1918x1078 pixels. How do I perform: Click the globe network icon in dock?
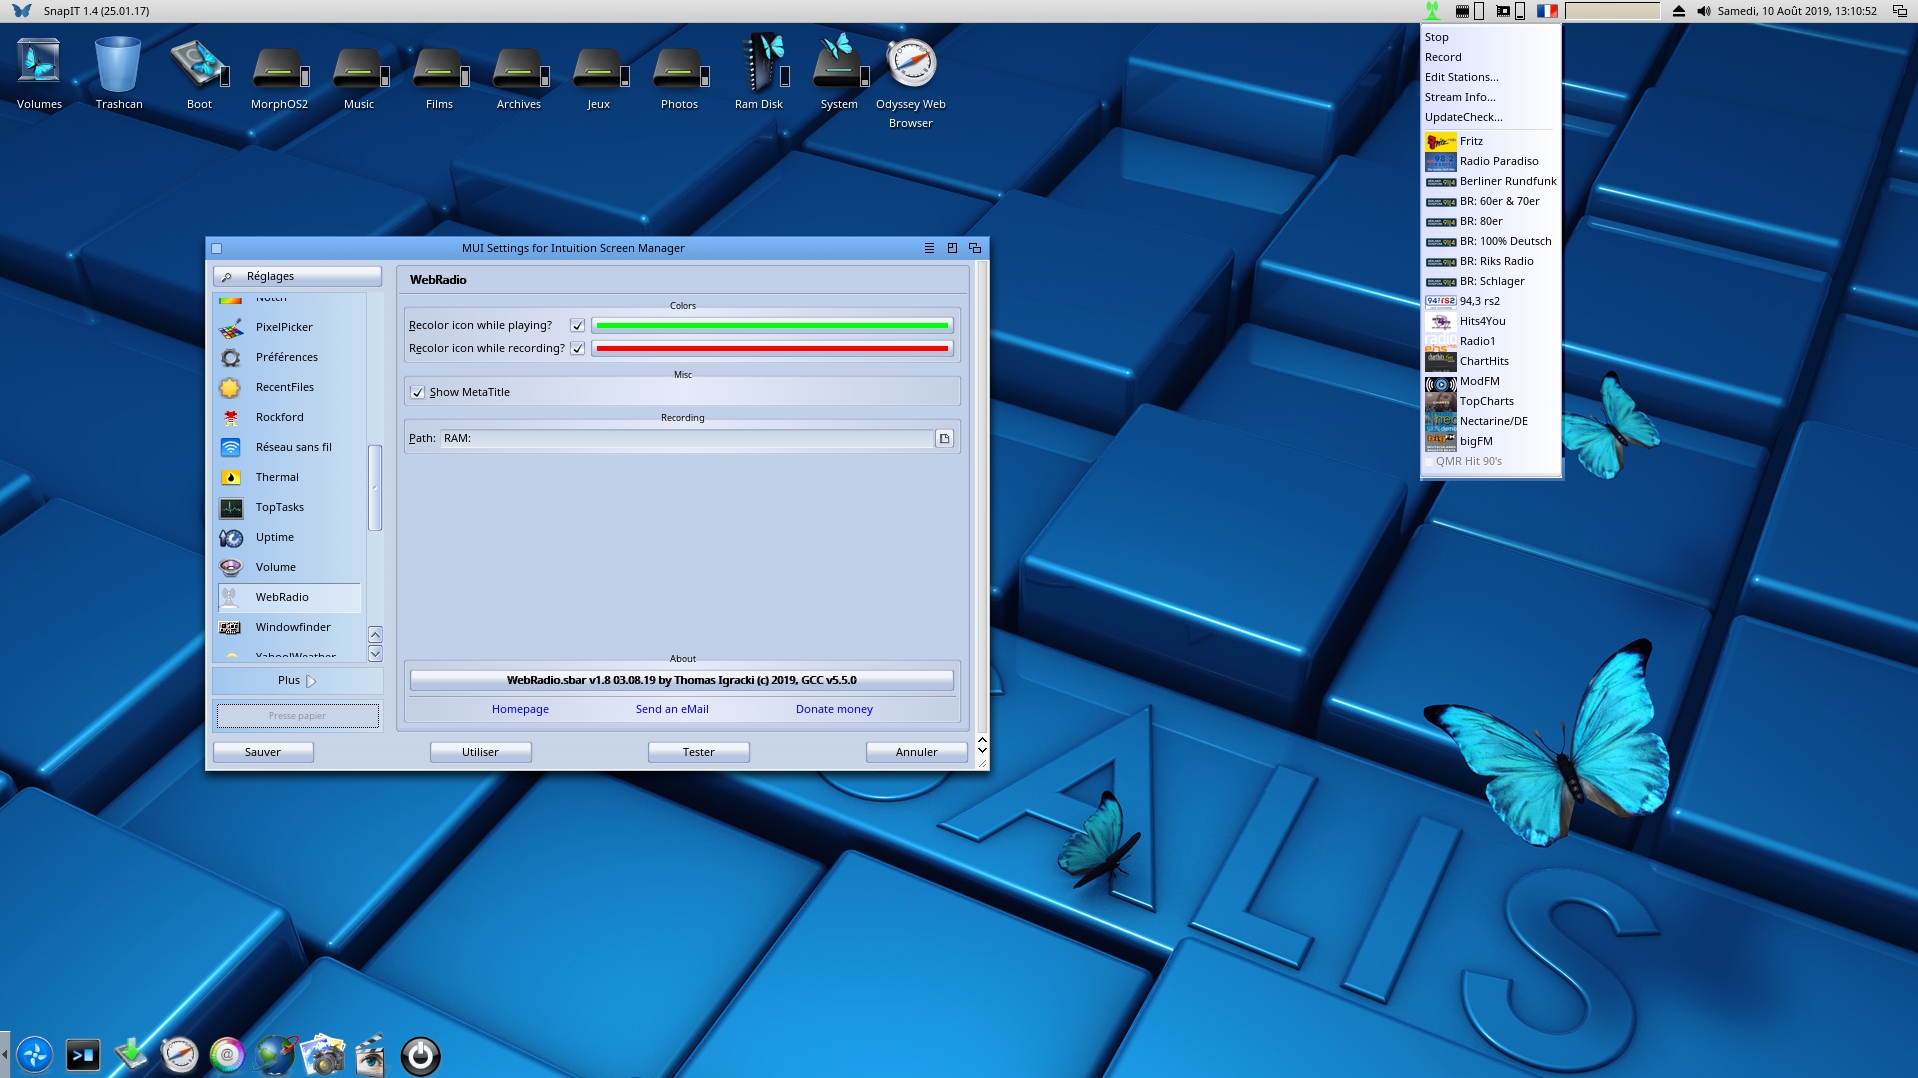coord(274,1054)
